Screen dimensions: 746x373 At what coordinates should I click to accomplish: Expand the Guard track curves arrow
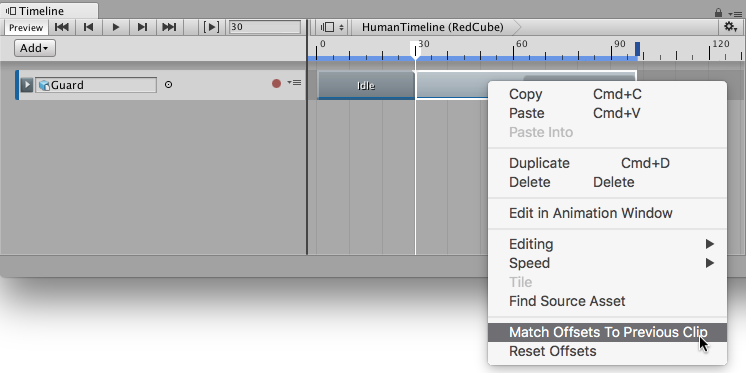(x=27, y=85)
